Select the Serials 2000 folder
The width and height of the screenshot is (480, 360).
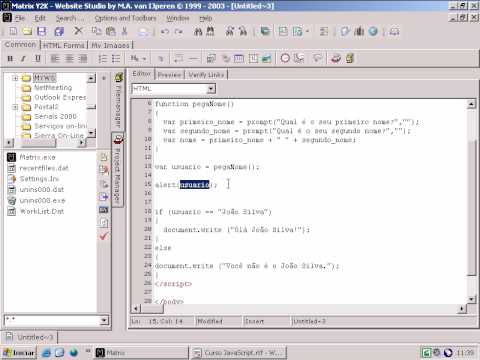(x=55, y=116)
